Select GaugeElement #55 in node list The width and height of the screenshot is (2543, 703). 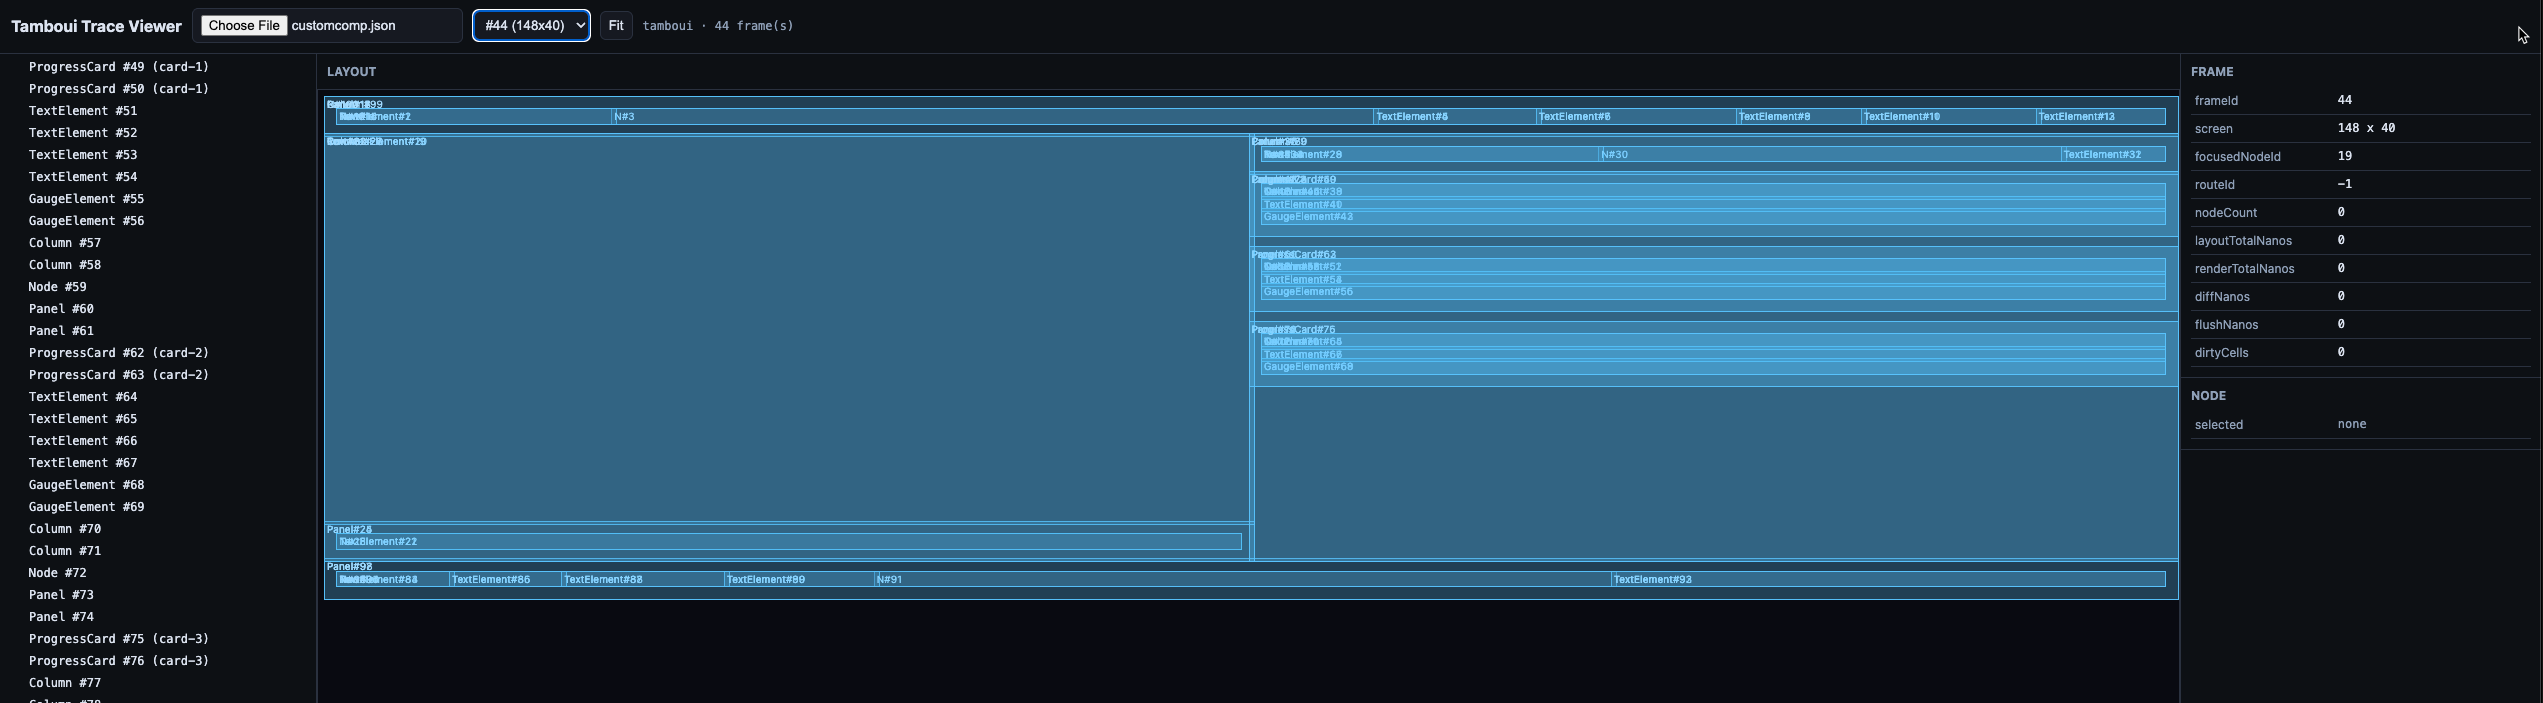pos(86,199)
